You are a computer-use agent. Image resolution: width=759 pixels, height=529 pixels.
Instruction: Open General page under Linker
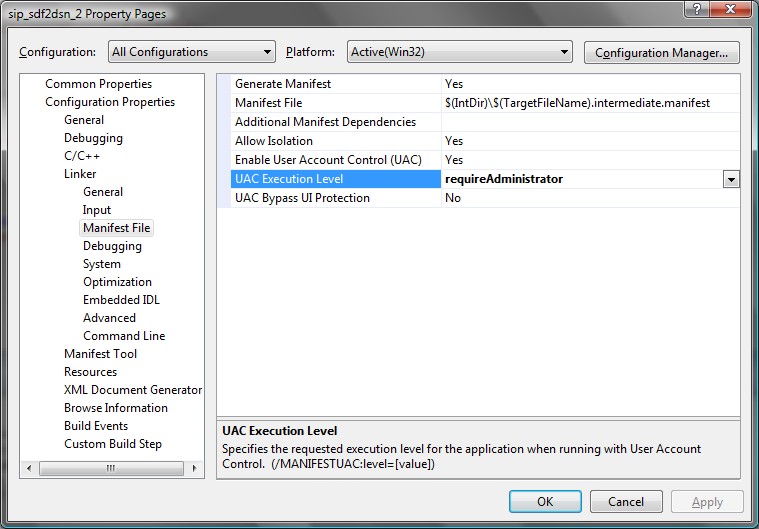(x=103, y=192)
